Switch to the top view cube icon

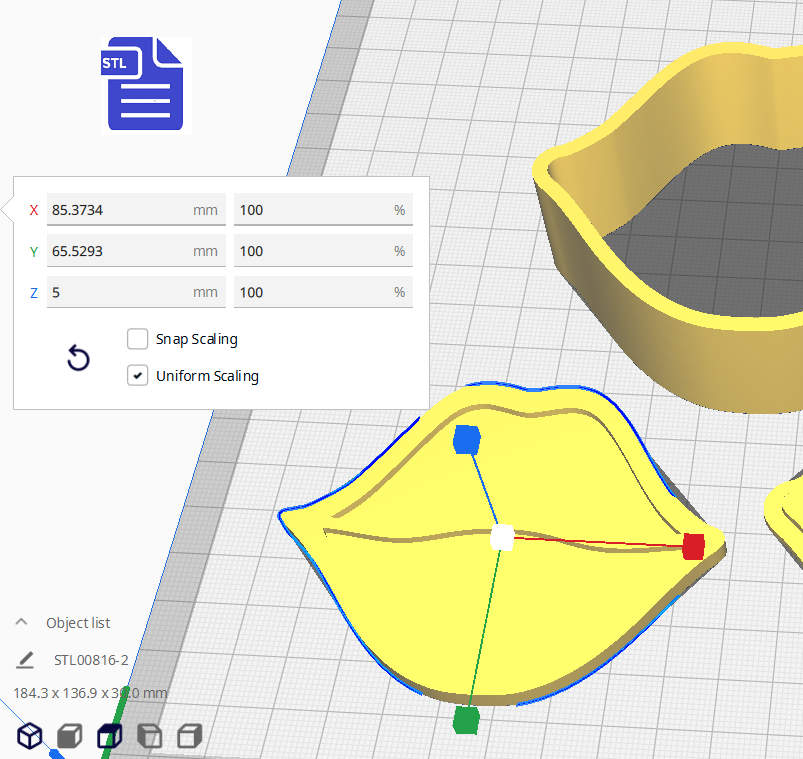[108, 737]
